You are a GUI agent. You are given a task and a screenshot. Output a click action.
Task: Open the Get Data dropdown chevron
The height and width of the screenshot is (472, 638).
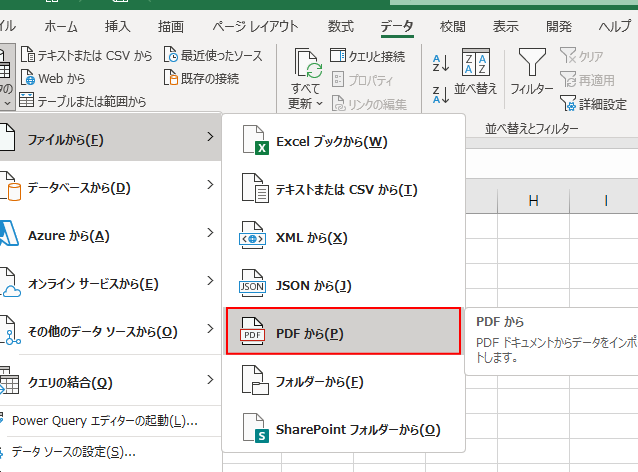tap(7, 103)
